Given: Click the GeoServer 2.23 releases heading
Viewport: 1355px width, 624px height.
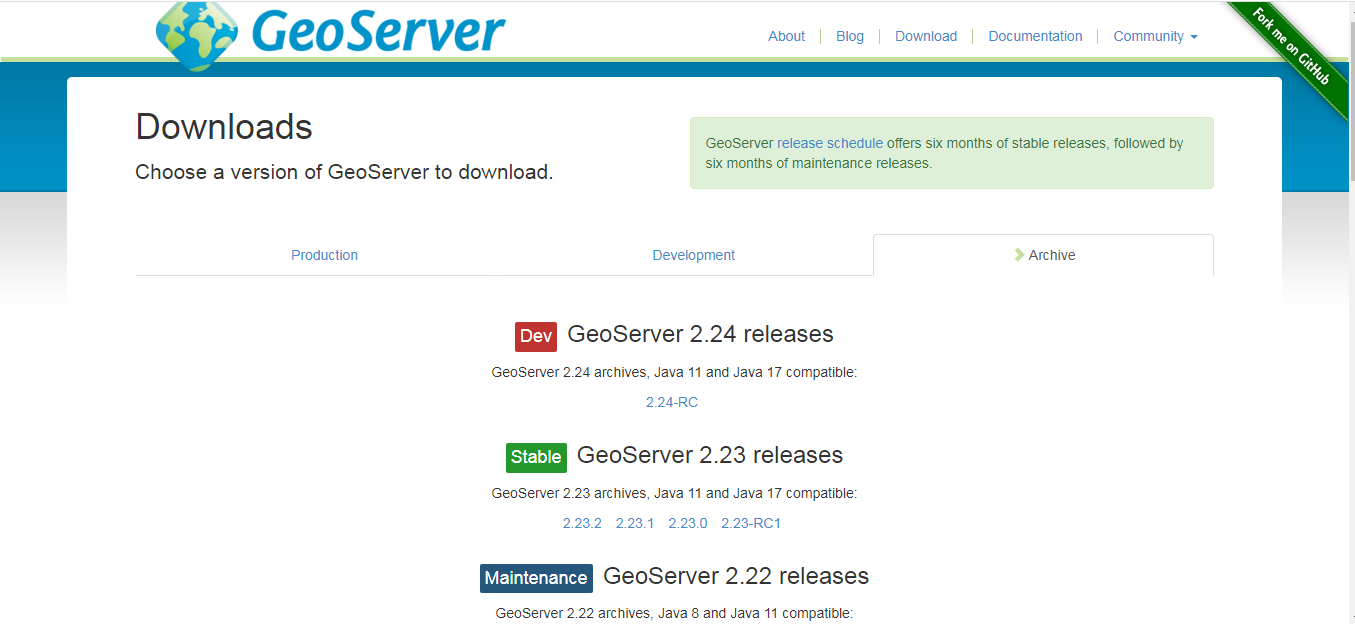Looking at the screenshot, I should coord(710,455).
